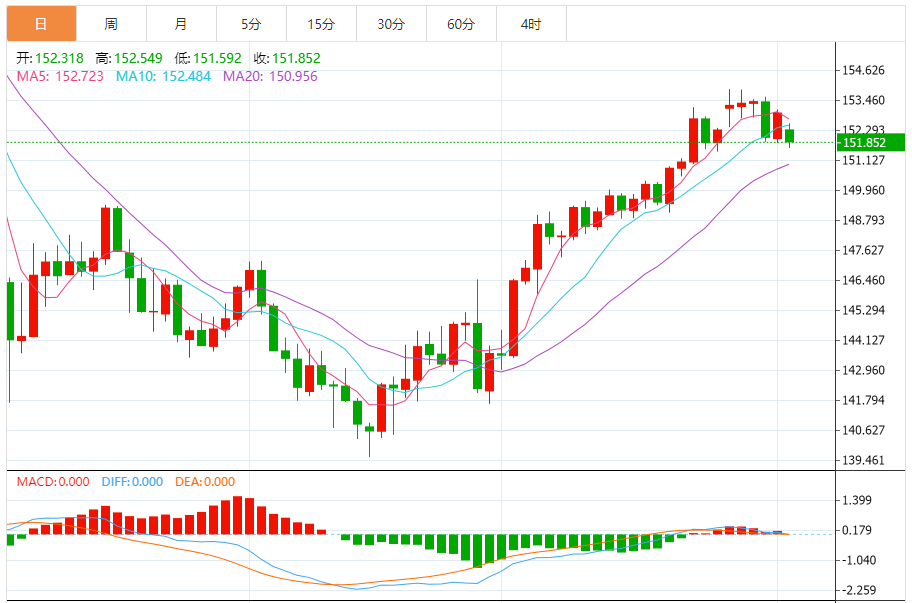Click the 1.399 MACD axis label

(x=859, y=500)
